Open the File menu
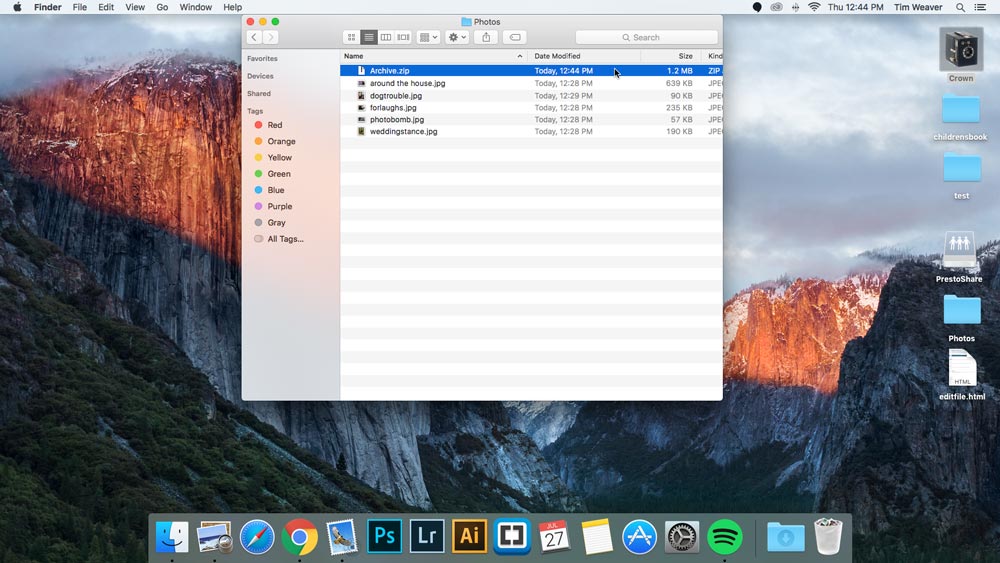Image resolution: width=1000 pixels, height=563 pixels. coord(80,7)
